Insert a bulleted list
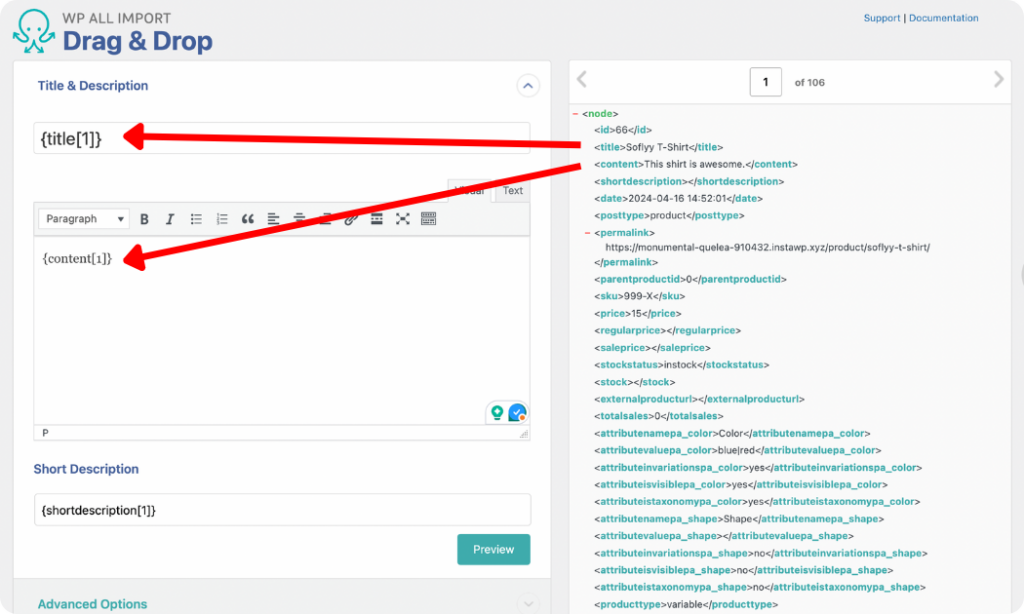 (x=196, y=219)
